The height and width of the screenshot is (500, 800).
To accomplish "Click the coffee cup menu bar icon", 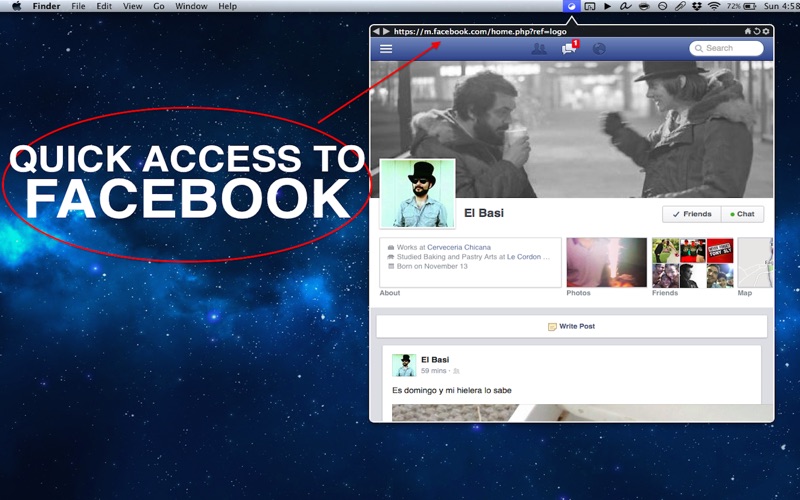I will [x=644, y=6].
